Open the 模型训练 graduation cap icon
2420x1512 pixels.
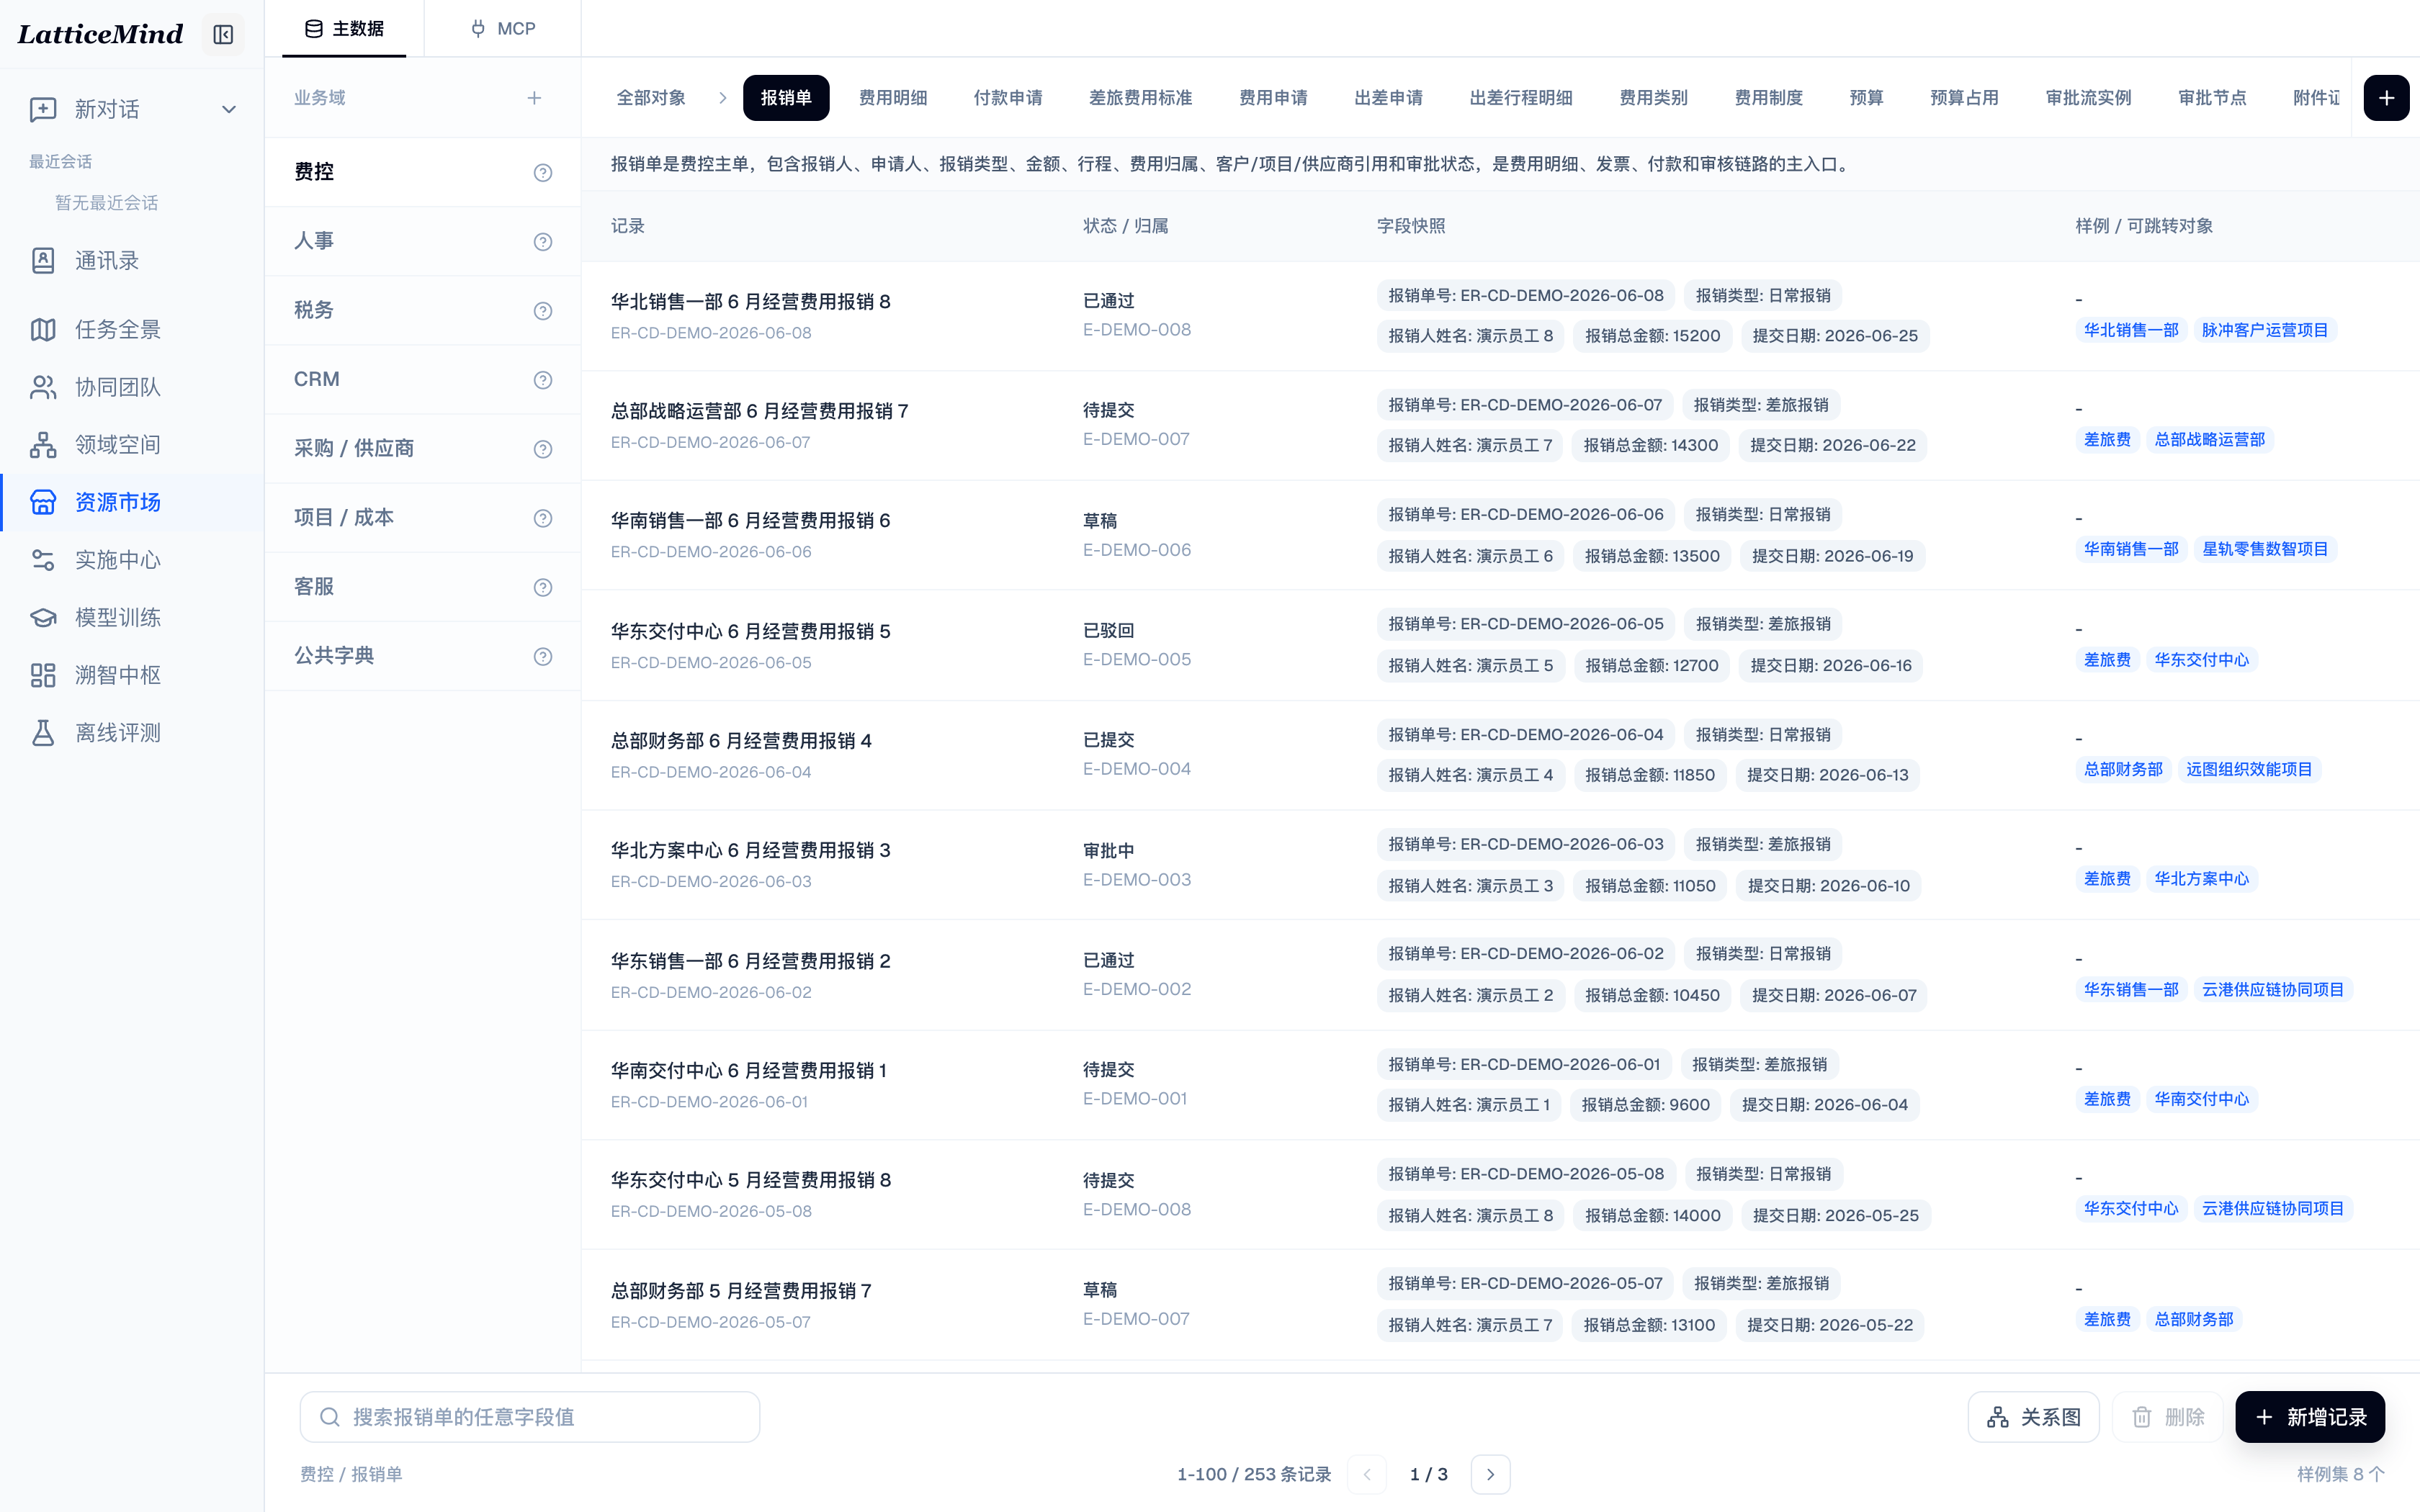[x=43, y=618]
